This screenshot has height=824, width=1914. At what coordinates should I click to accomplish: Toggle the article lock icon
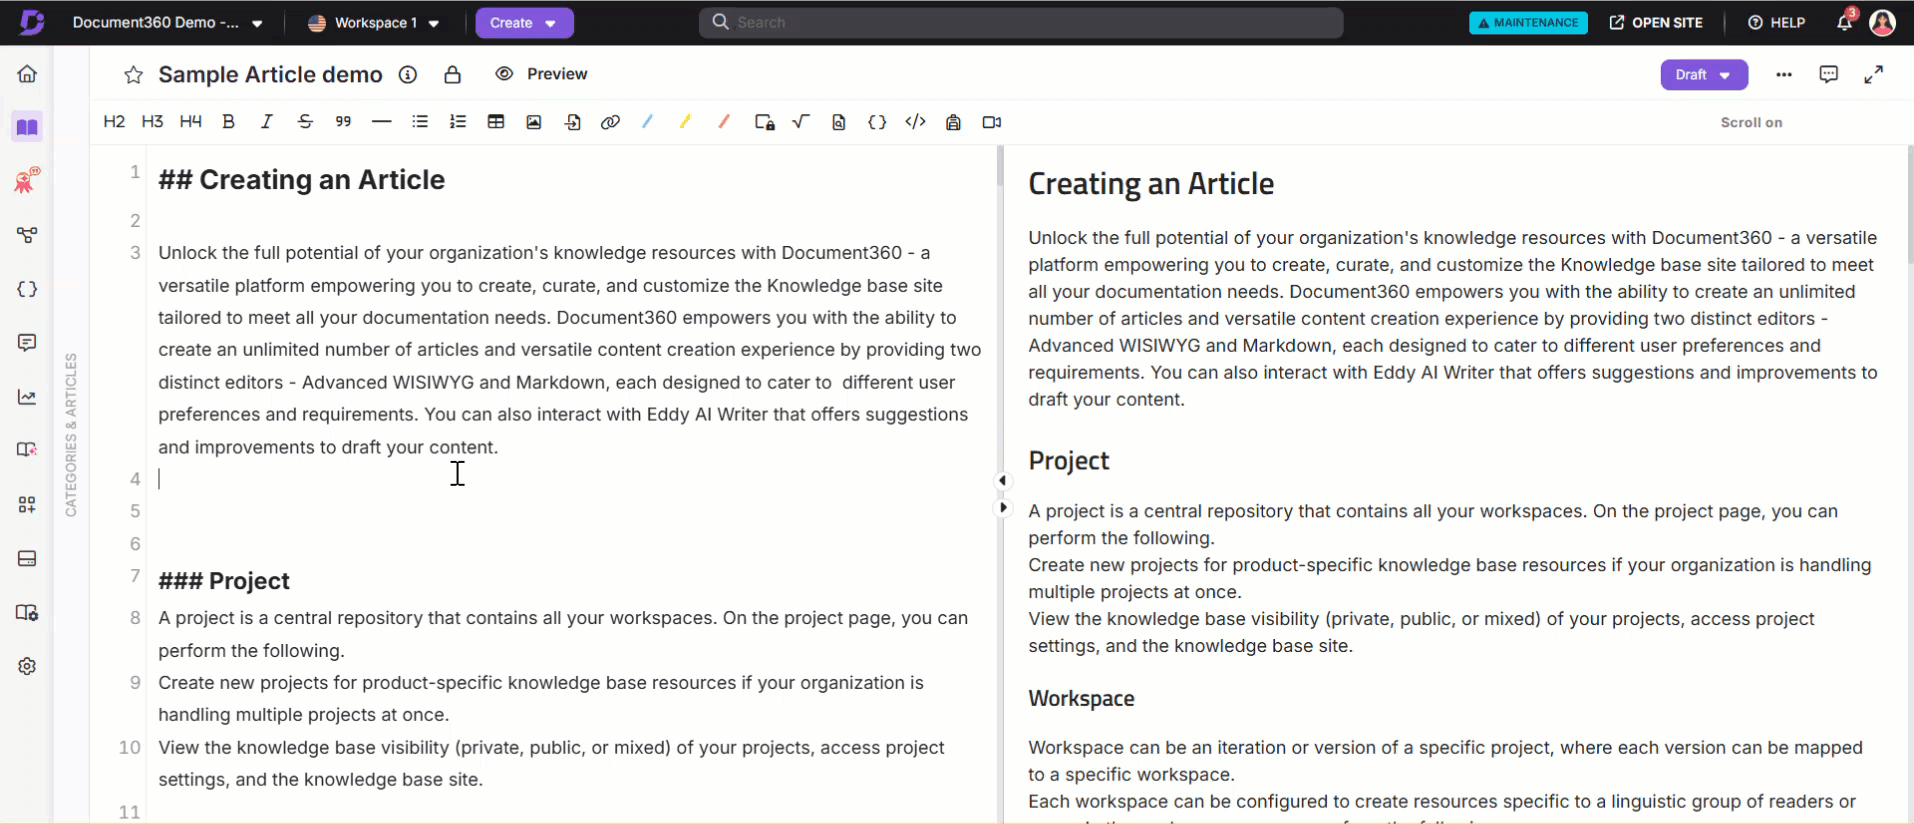click(453, 75)
